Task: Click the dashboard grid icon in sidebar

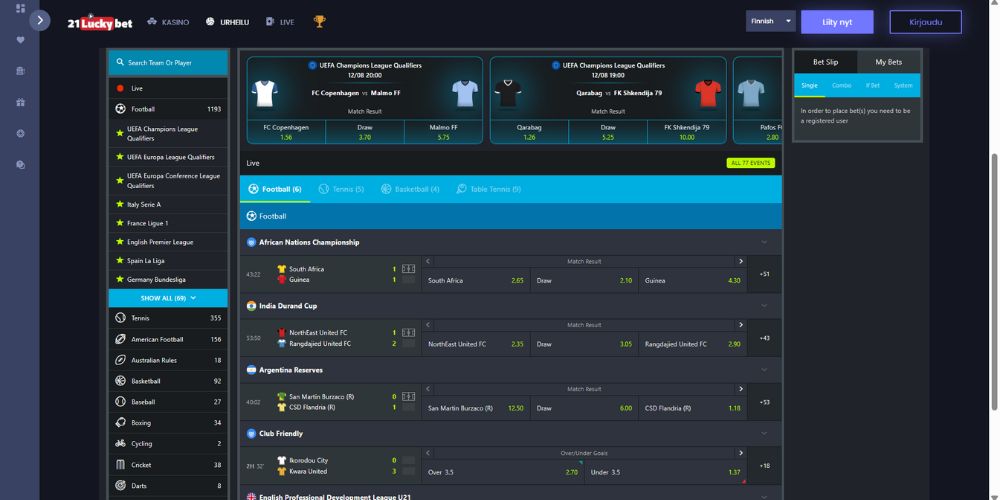Action: [x=20, y=8]
